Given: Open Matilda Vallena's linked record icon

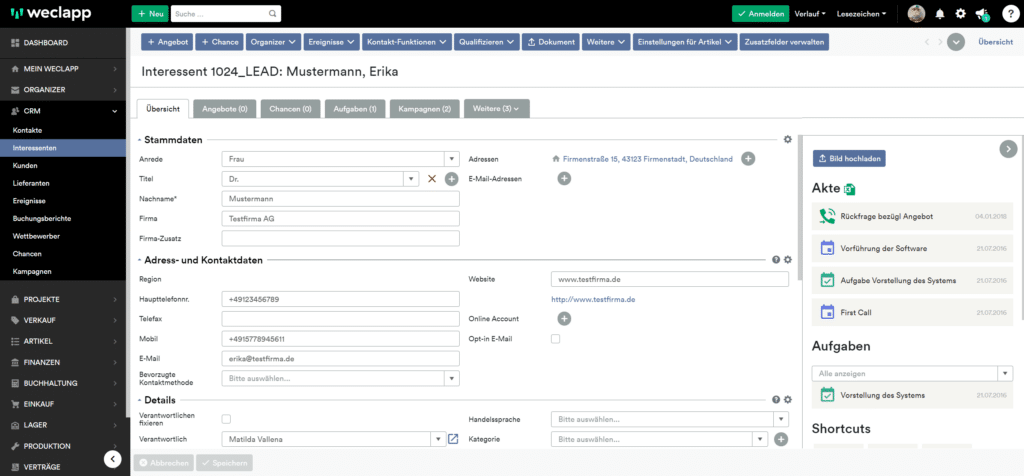Looking at the screenshot, I should pyautogui.click(x=452, y=439).
